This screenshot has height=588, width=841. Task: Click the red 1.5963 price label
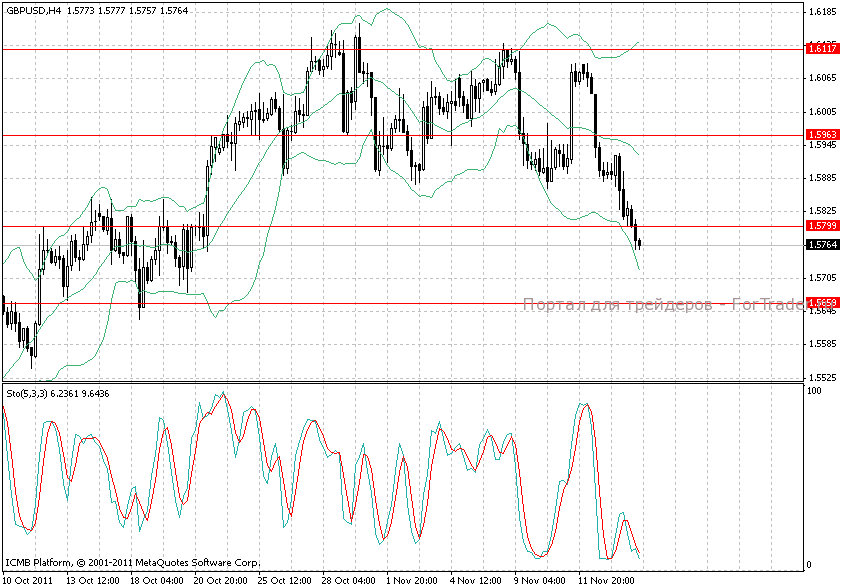[822, 135]
